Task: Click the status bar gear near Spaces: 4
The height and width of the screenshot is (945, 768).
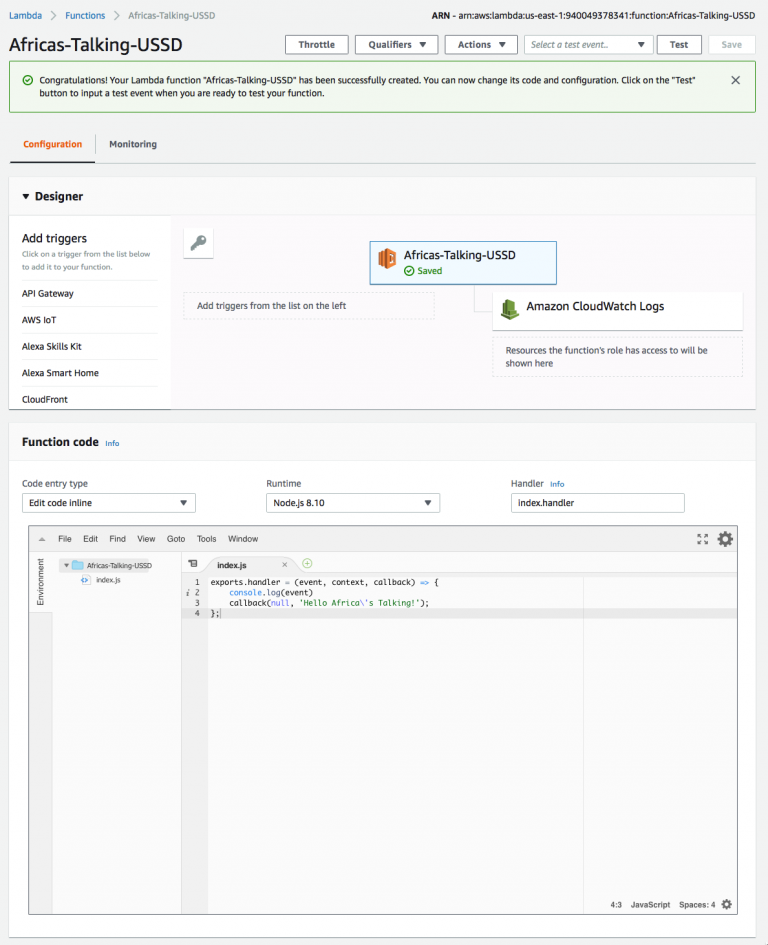Action: point(727,904)
